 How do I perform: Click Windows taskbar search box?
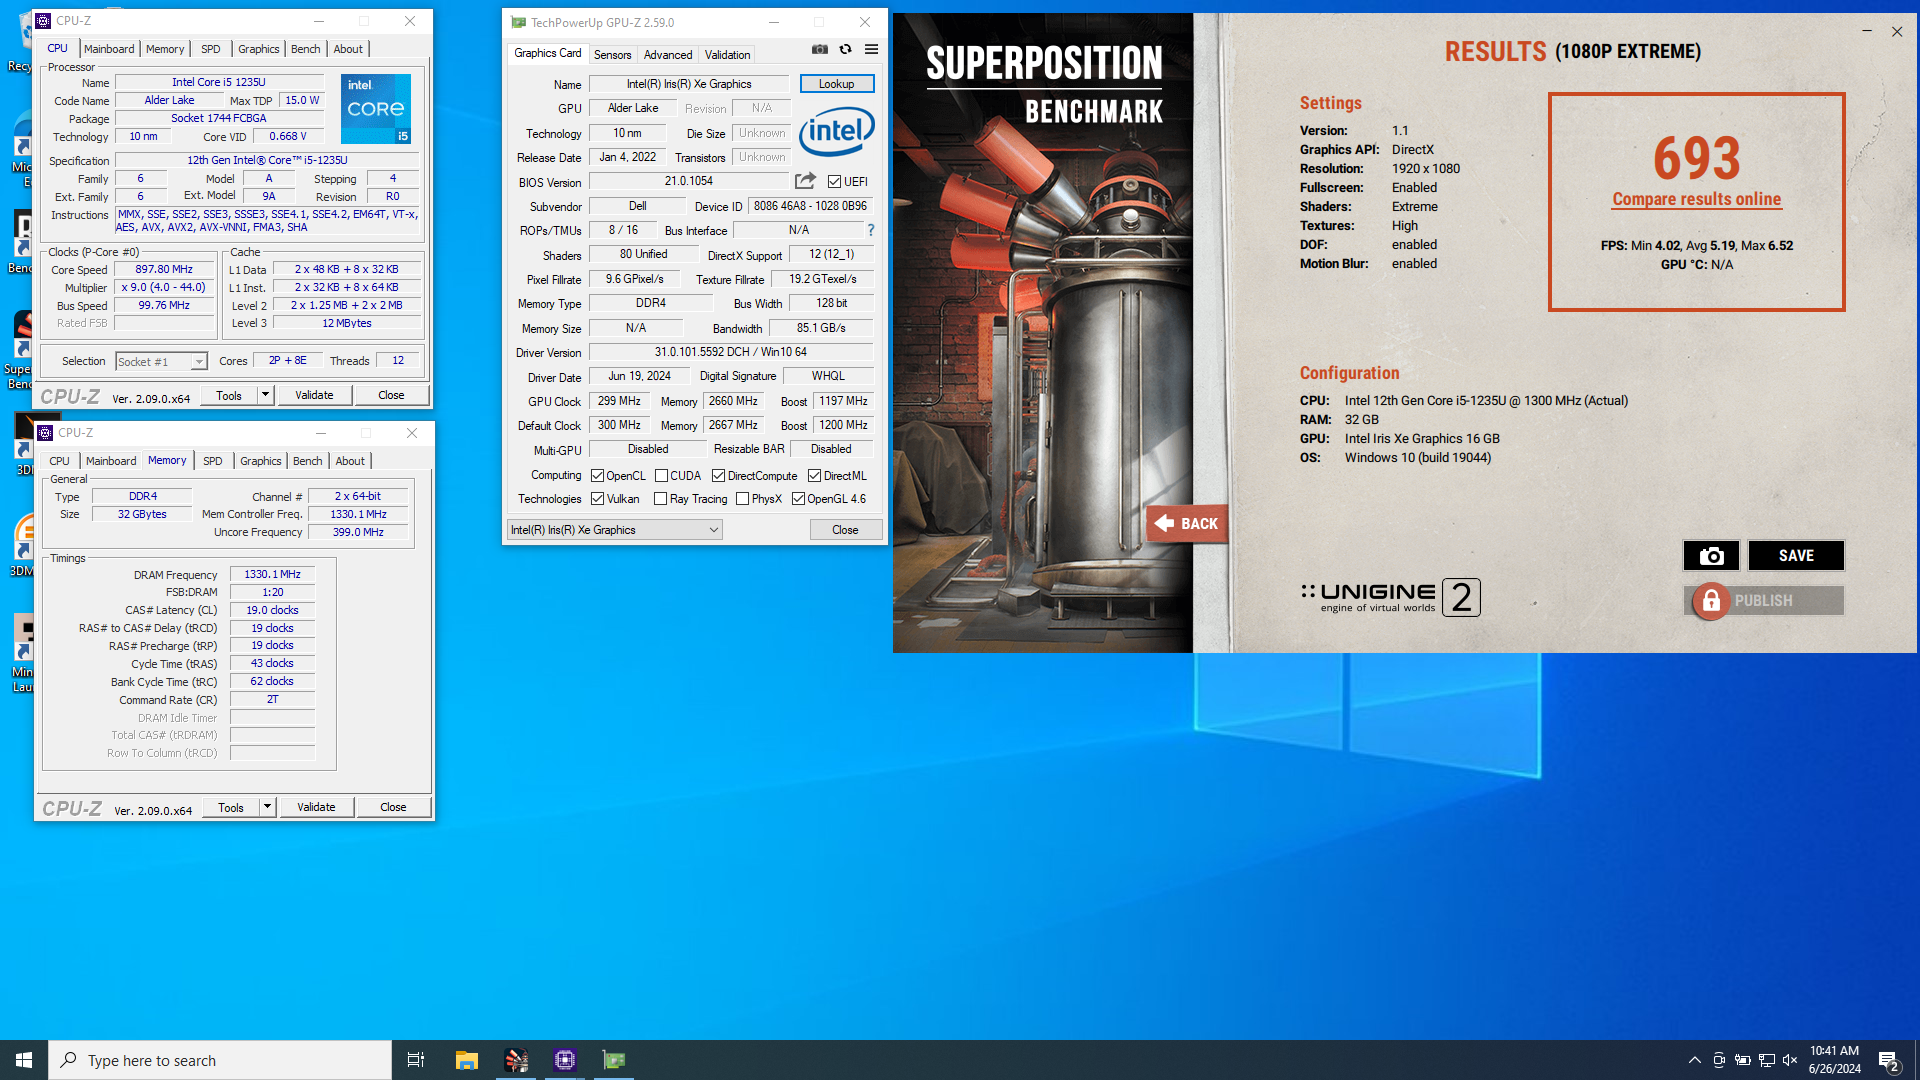[220, 1060]
